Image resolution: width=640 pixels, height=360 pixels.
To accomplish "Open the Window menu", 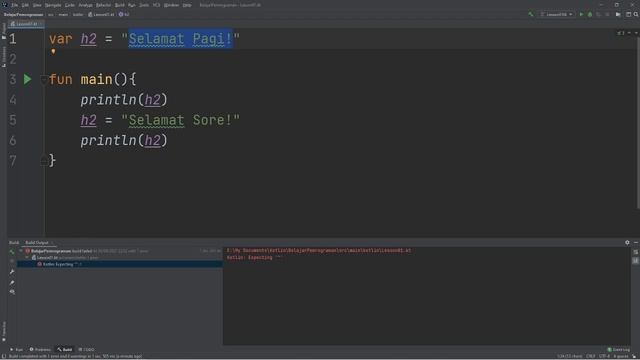I will (x=171, y=5).
